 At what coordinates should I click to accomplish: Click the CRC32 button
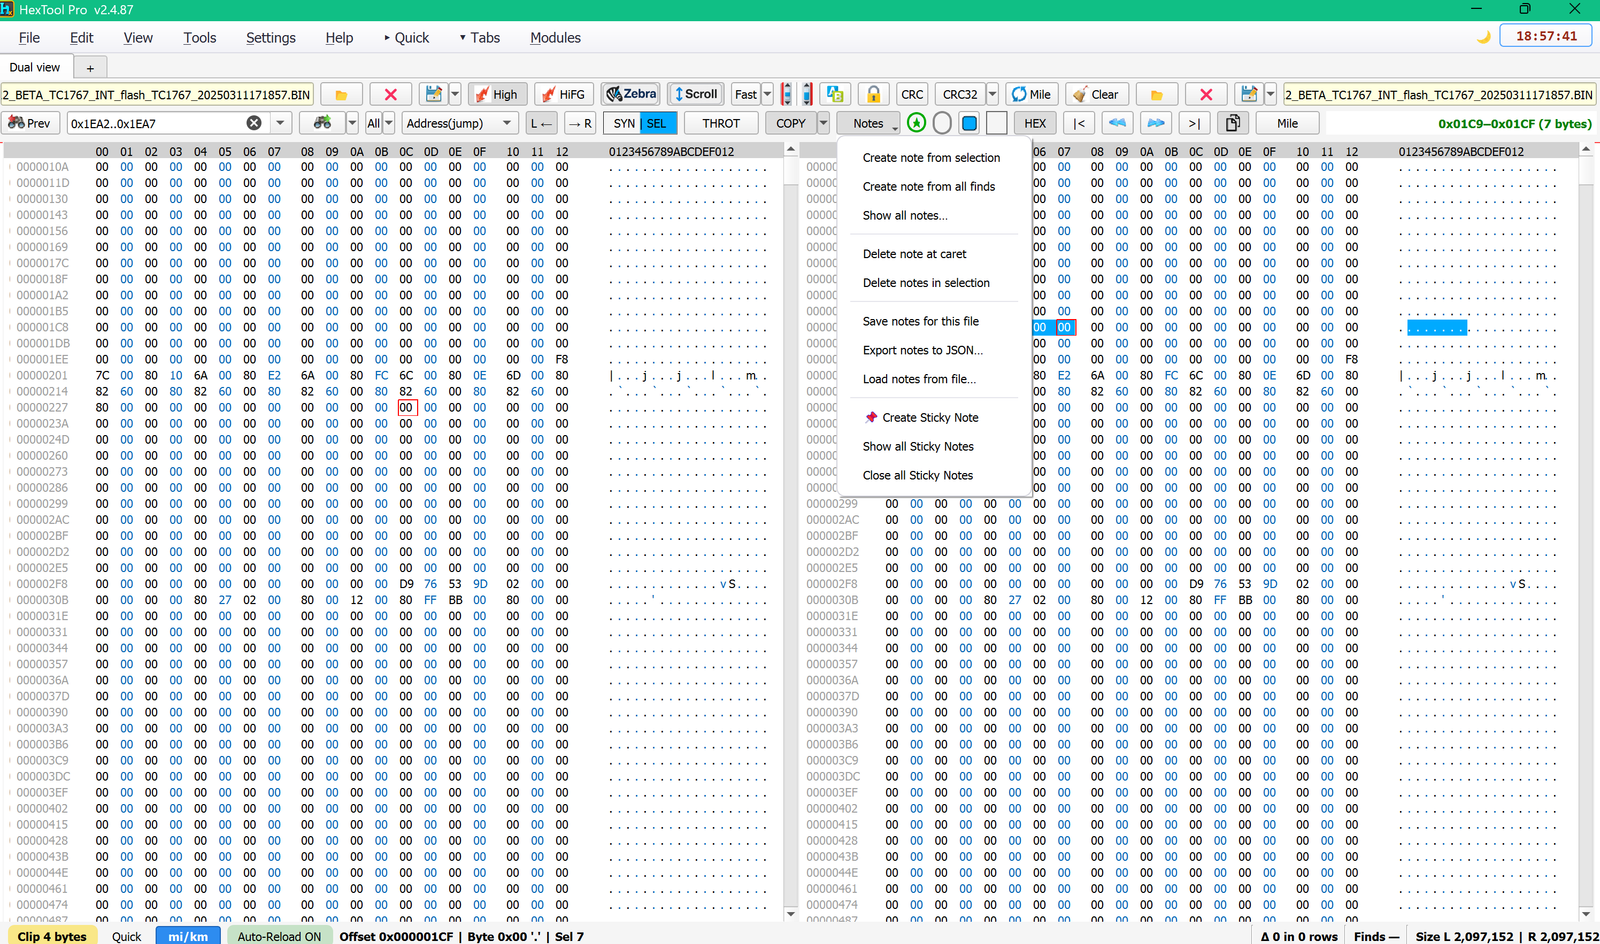pos(960,94)
